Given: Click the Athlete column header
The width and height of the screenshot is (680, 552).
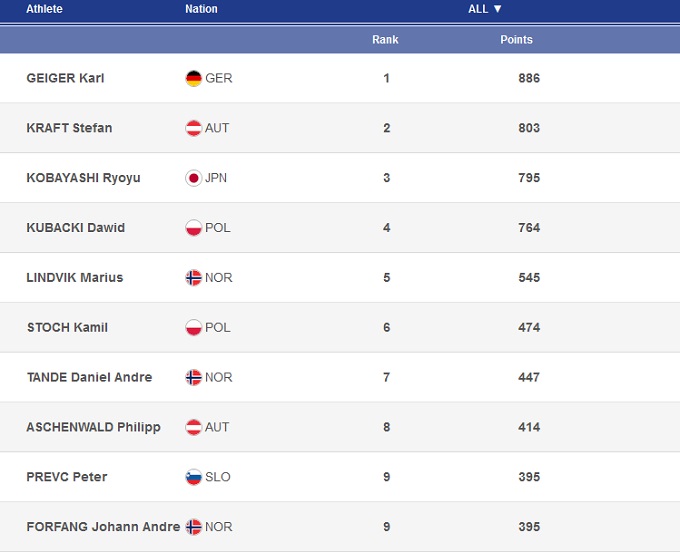Looking at the screenshot, I should (x=44, y=9).
